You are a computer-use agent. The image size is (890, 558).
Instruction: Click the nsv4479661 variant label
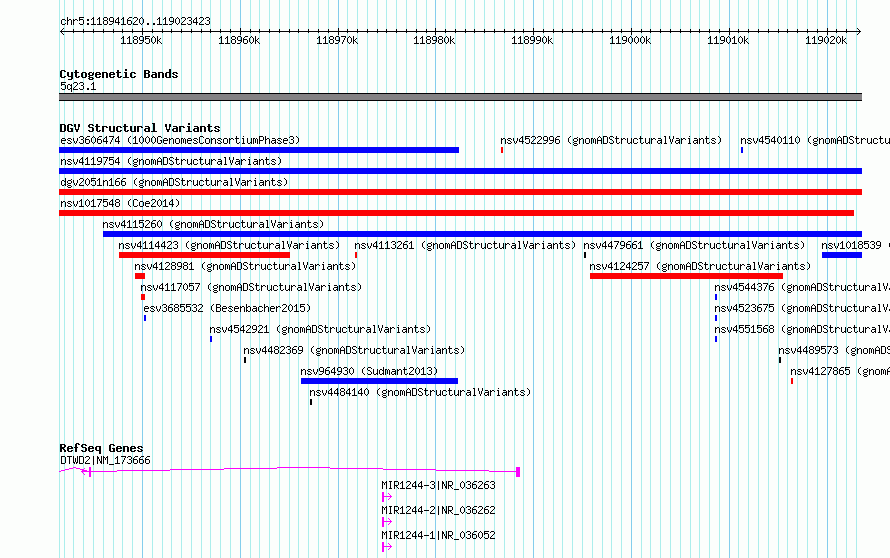click(694, 245)
